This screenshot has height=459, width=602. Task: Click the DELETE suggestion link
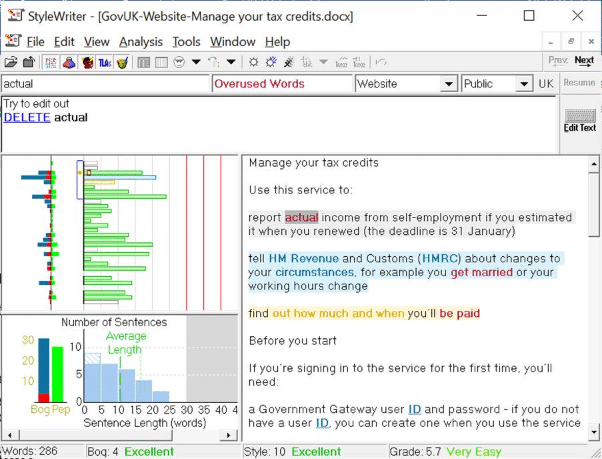click(x=27, y=117)
